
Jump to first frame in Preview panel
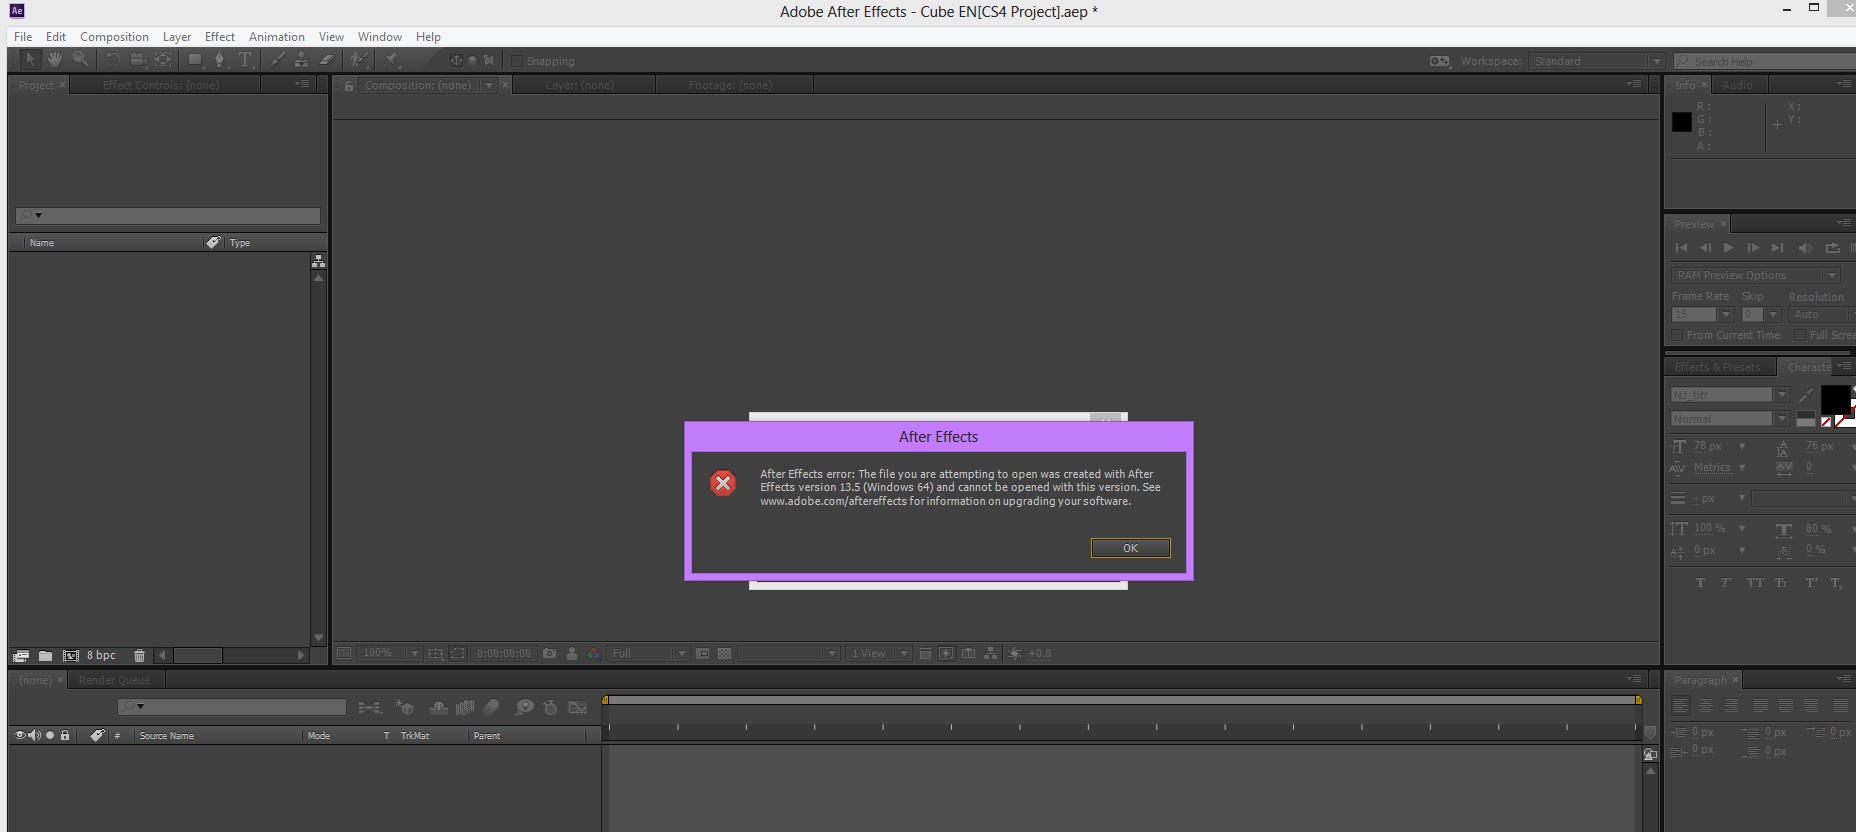tap(1681, 248)
